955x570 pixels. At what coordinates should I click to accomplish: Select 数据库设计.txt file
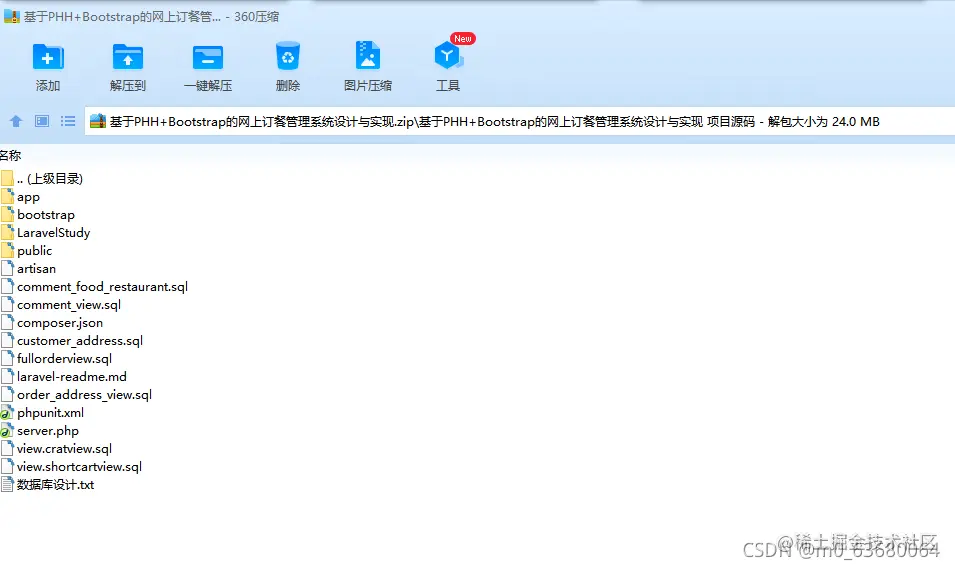coord(48,484)
